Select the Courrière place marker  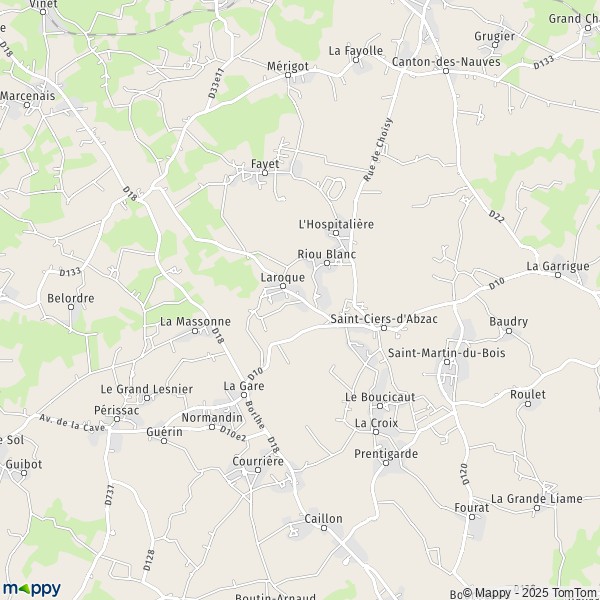click(258, 470)
